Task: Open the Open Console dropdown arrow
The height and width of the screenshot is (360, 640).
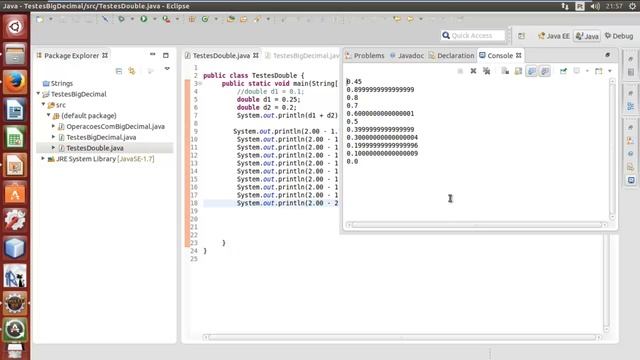Action: click(x=610, y=71)
